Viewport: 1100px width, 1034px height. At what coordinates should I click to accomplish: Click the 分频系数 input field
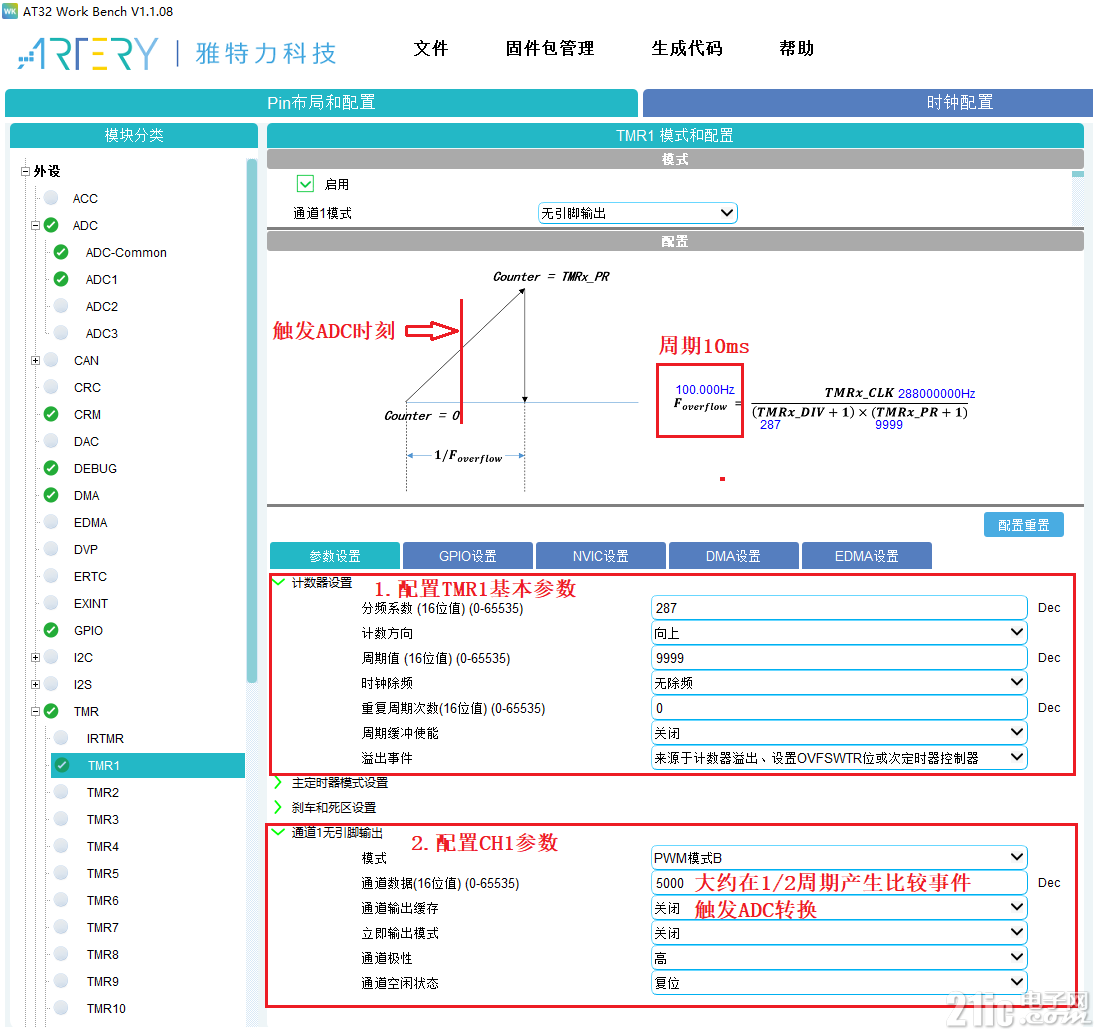point(839,607)
